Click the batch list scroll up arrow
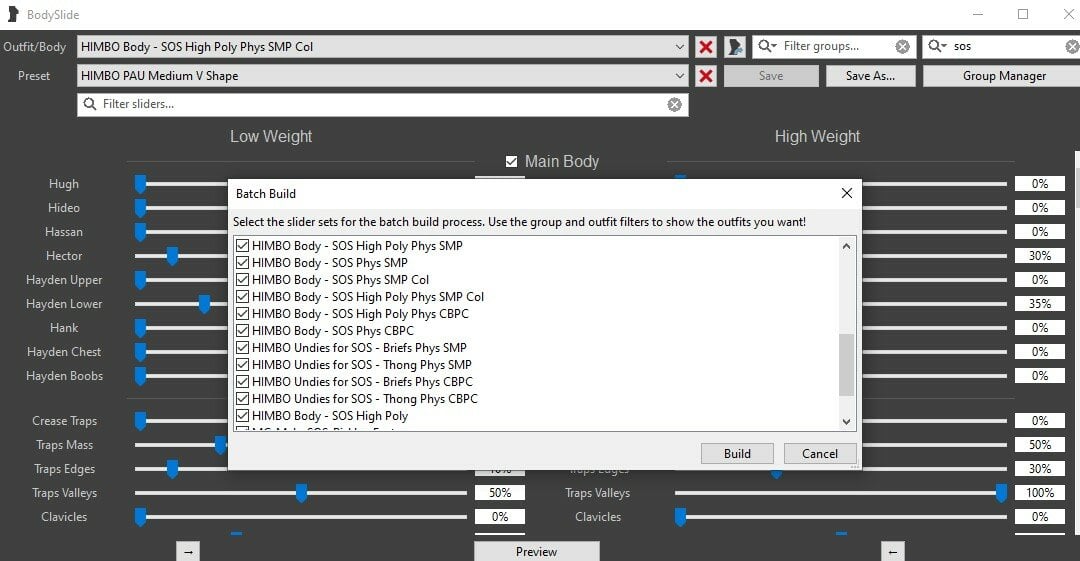The height and width of the screenshot is (561, 1080). 847,246
